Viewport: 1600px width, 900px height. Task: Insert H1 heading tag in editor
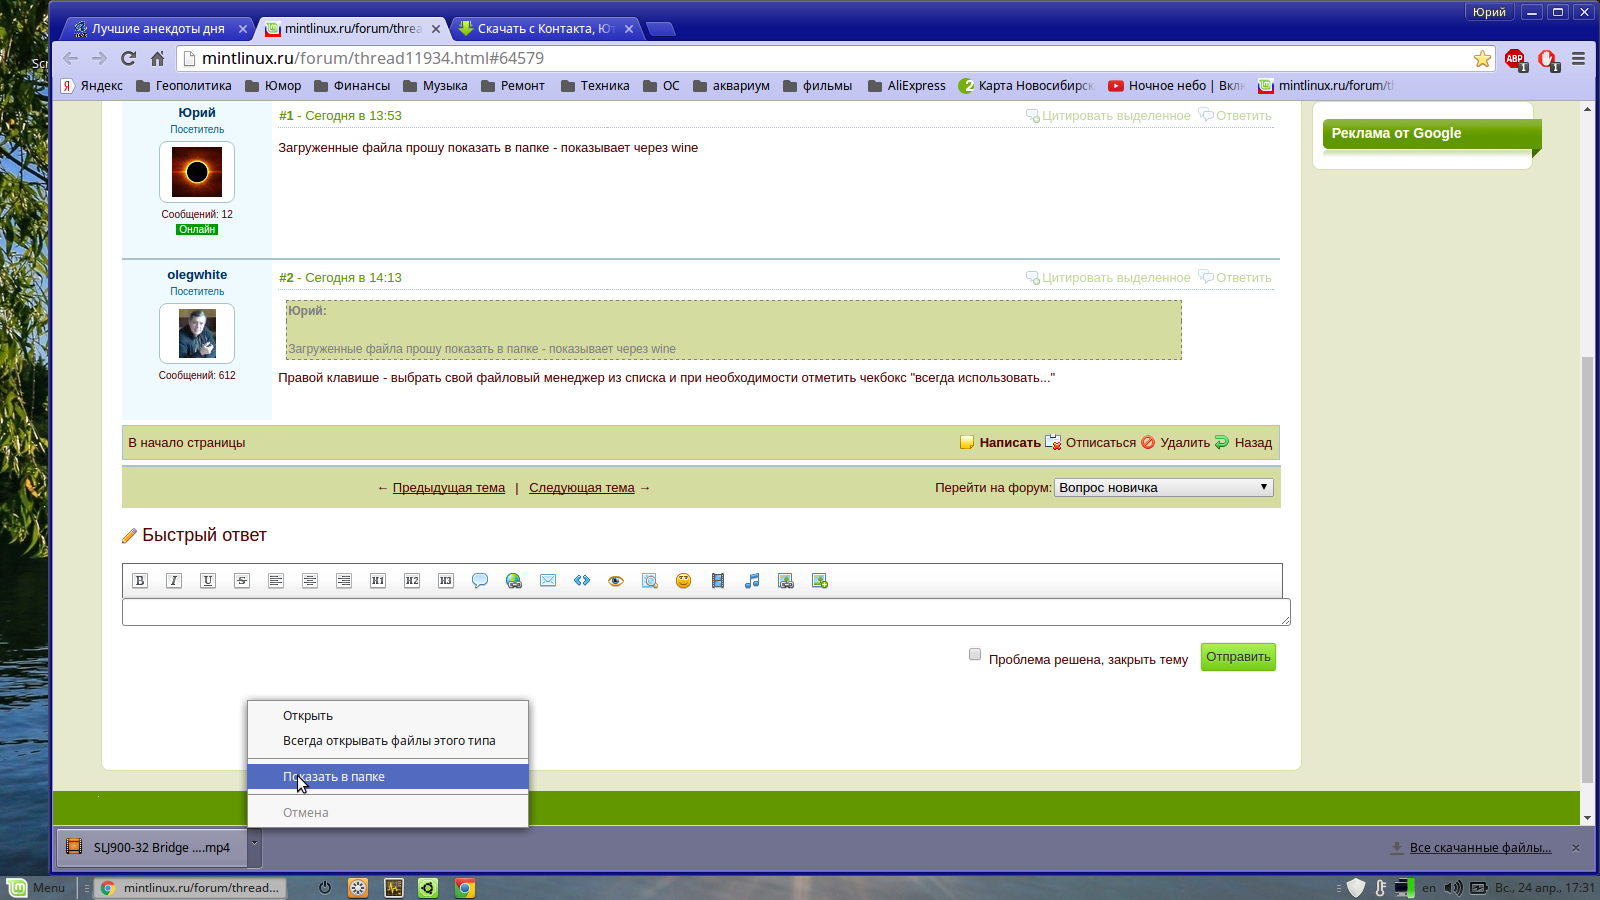378,581
